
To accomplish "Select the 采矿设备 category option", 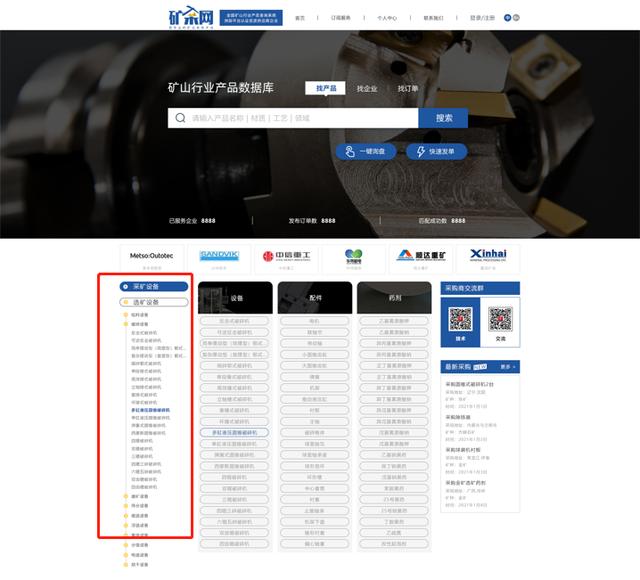I will 146,286.
